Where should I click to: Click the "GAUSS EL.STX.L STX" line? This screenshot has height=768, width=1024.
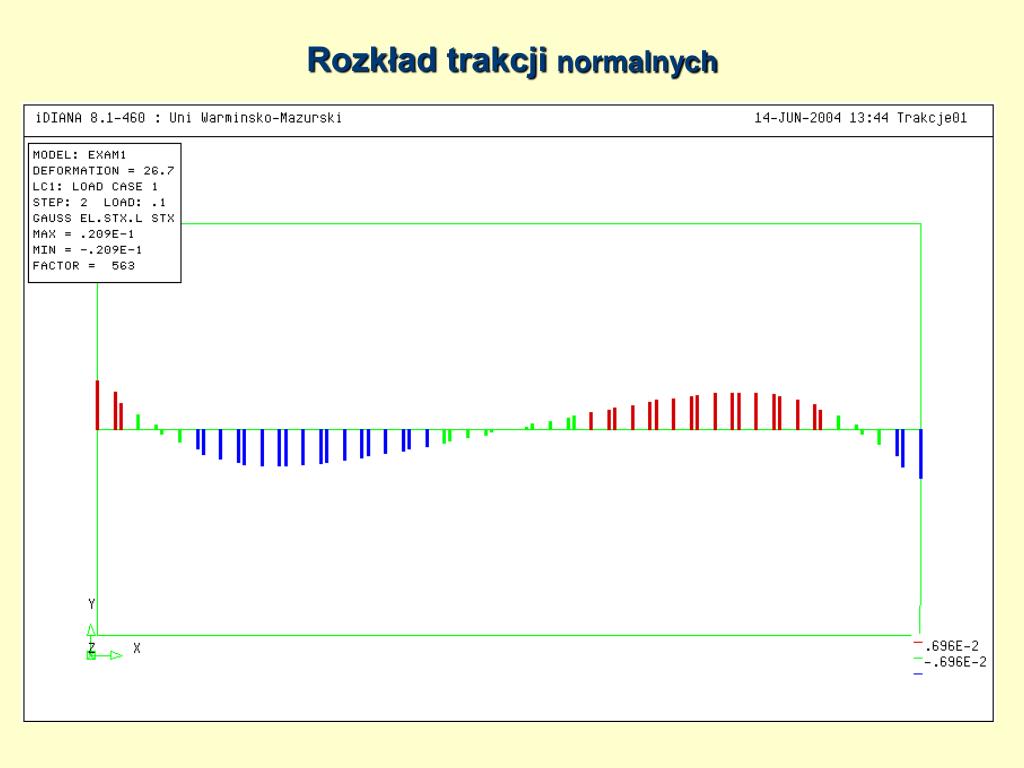[104, 218]
